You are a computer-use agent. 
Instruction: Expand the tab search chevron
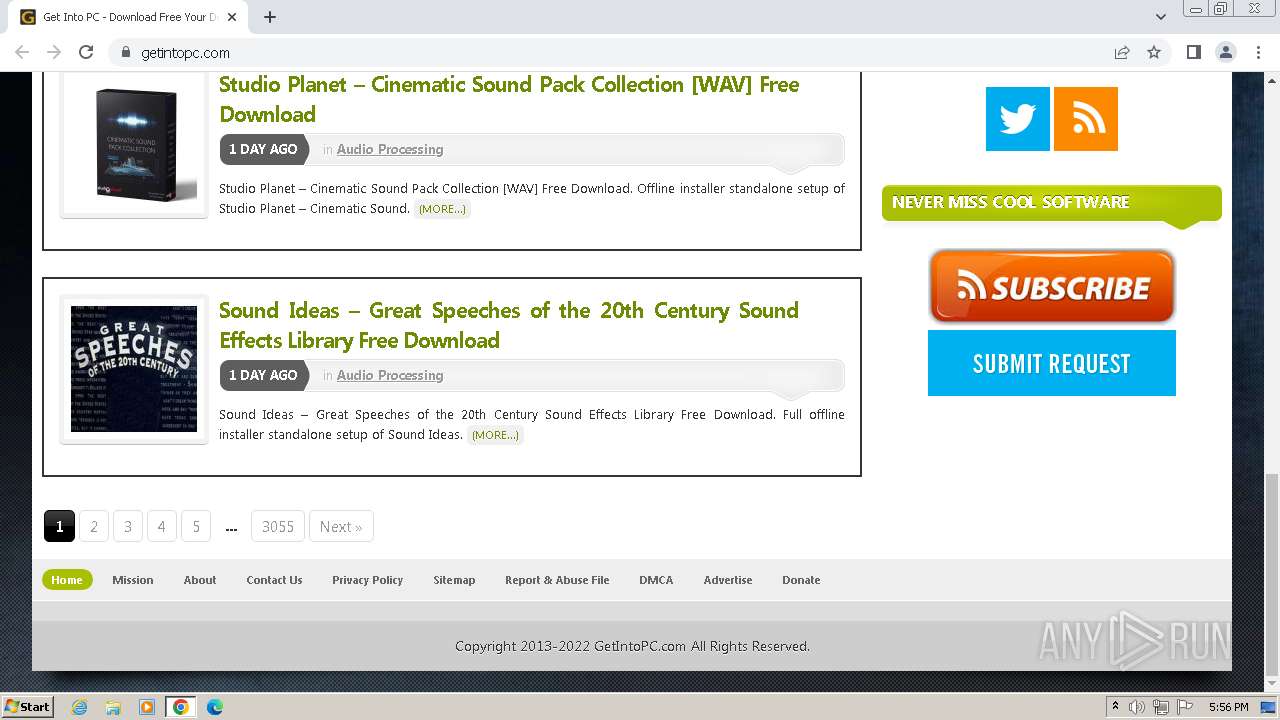1160,17
